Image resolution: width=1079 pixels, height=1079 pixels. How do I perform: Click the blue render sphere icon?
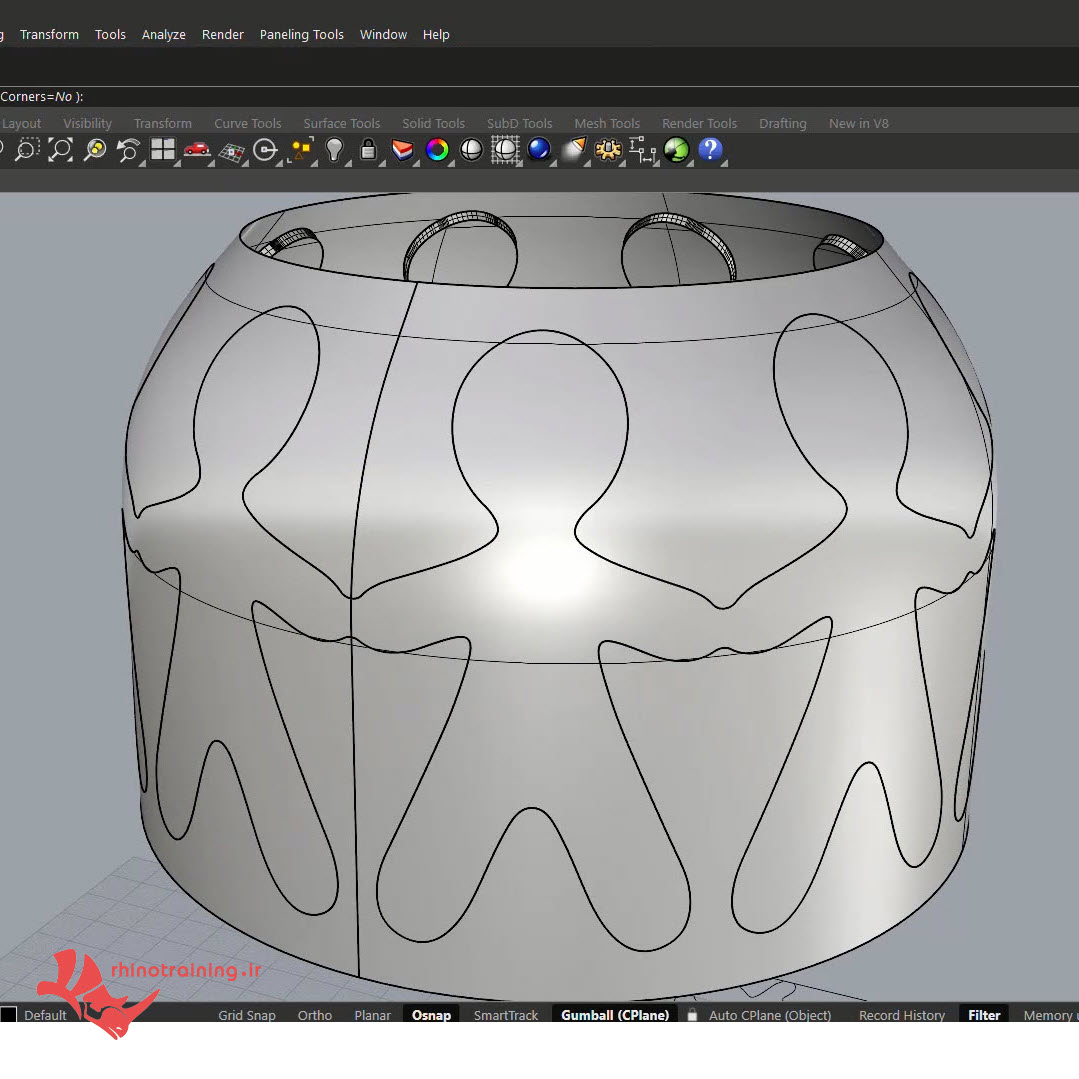[539, 150]
